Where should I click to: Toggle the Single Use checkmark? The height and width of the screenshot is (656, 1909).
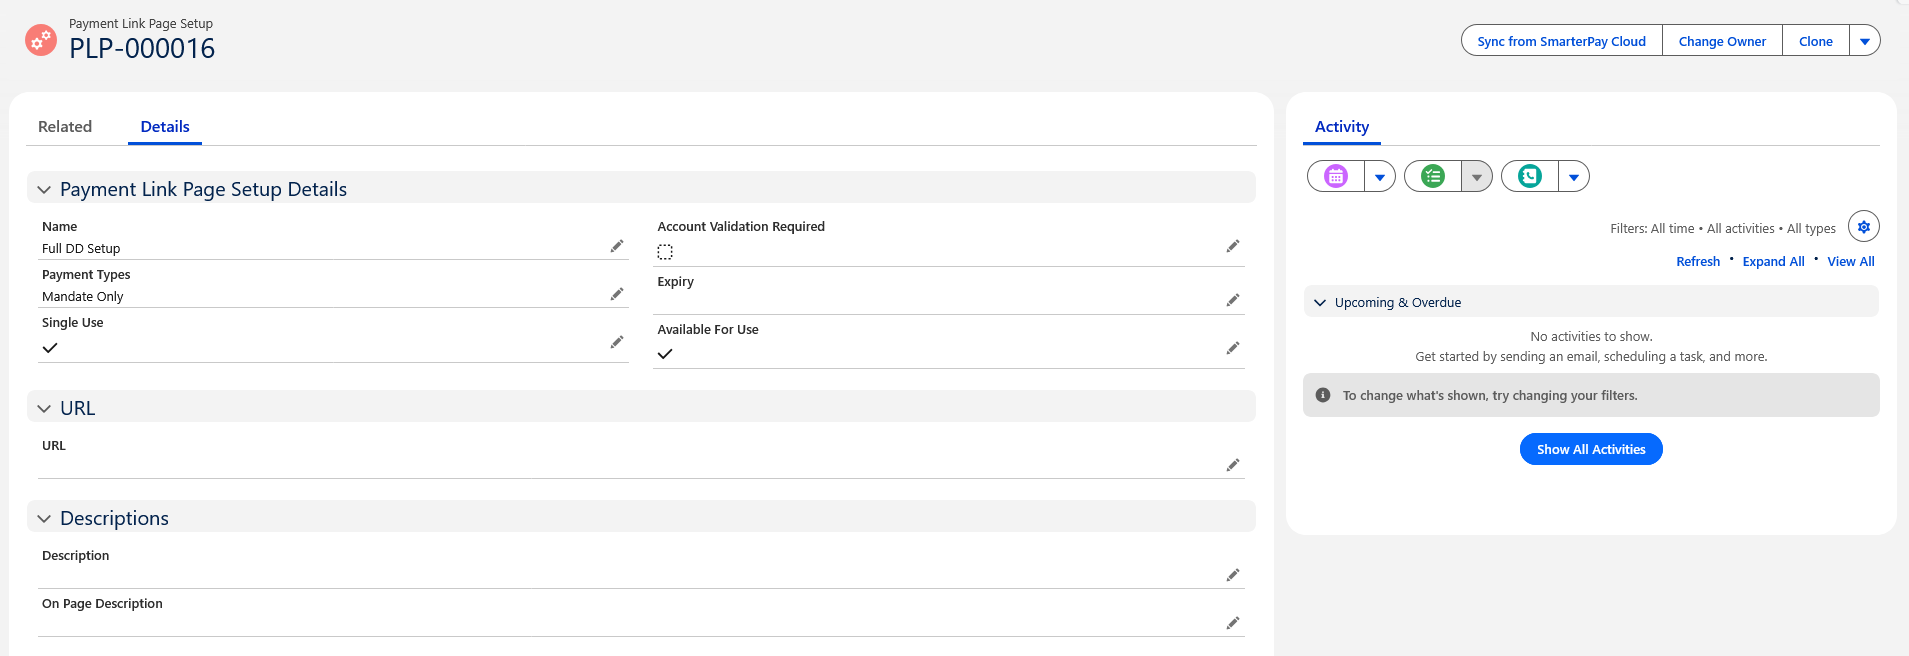point(50,348)
